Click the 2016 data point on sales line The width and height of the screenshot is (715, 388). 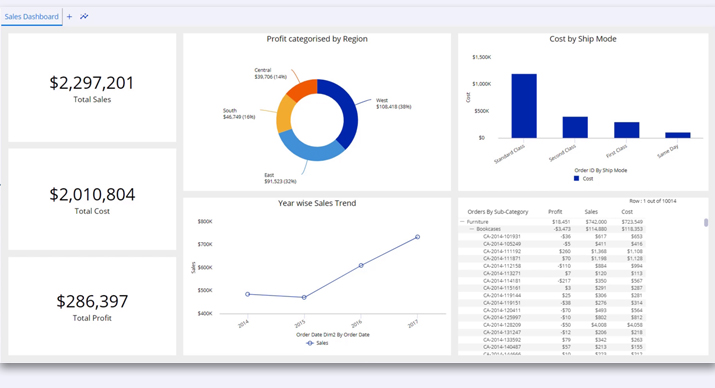[361, 265]
